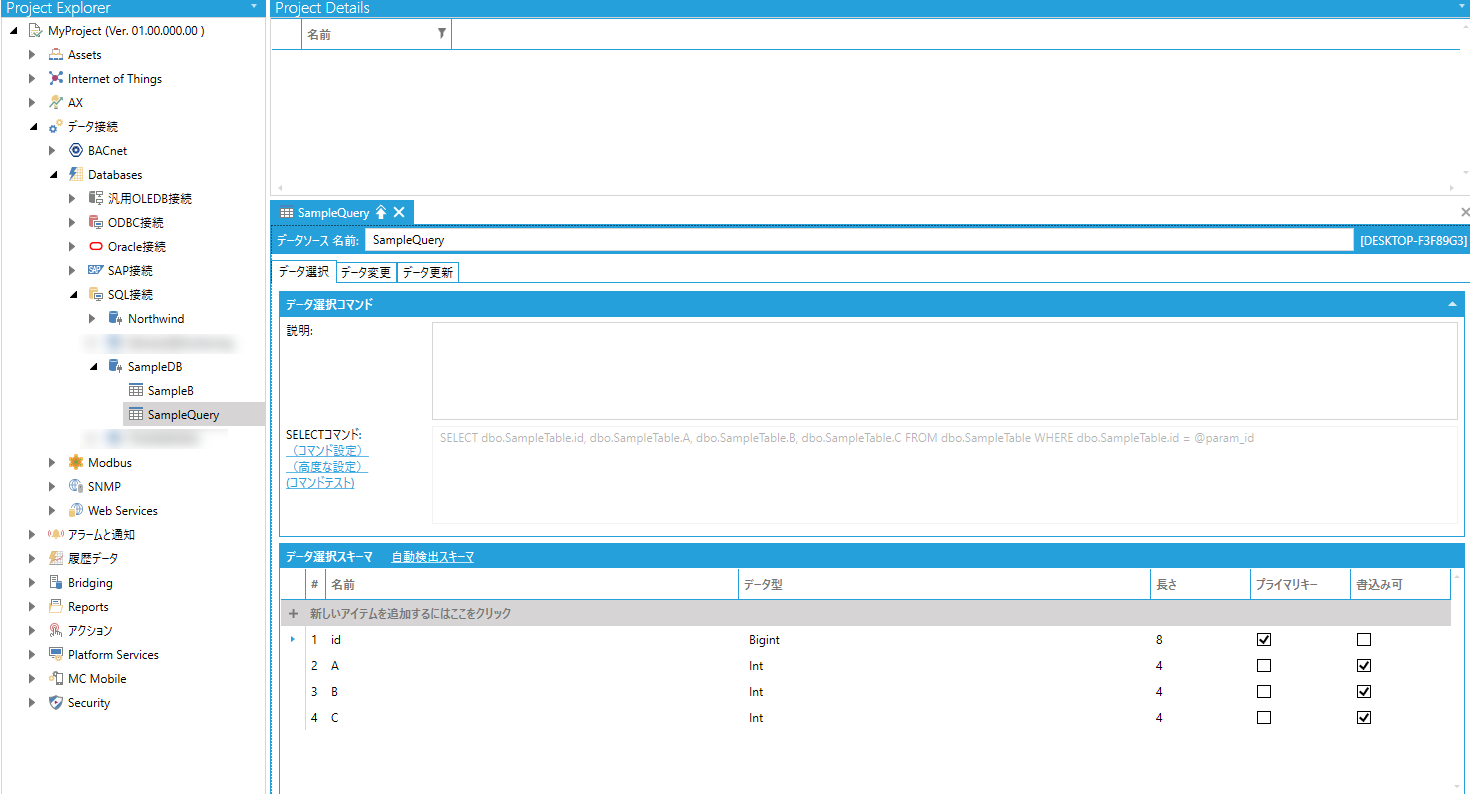The width and height of the screenshot is (1470, 794).
Task: Collapse the SampleDB node
Action: (92, 367)
